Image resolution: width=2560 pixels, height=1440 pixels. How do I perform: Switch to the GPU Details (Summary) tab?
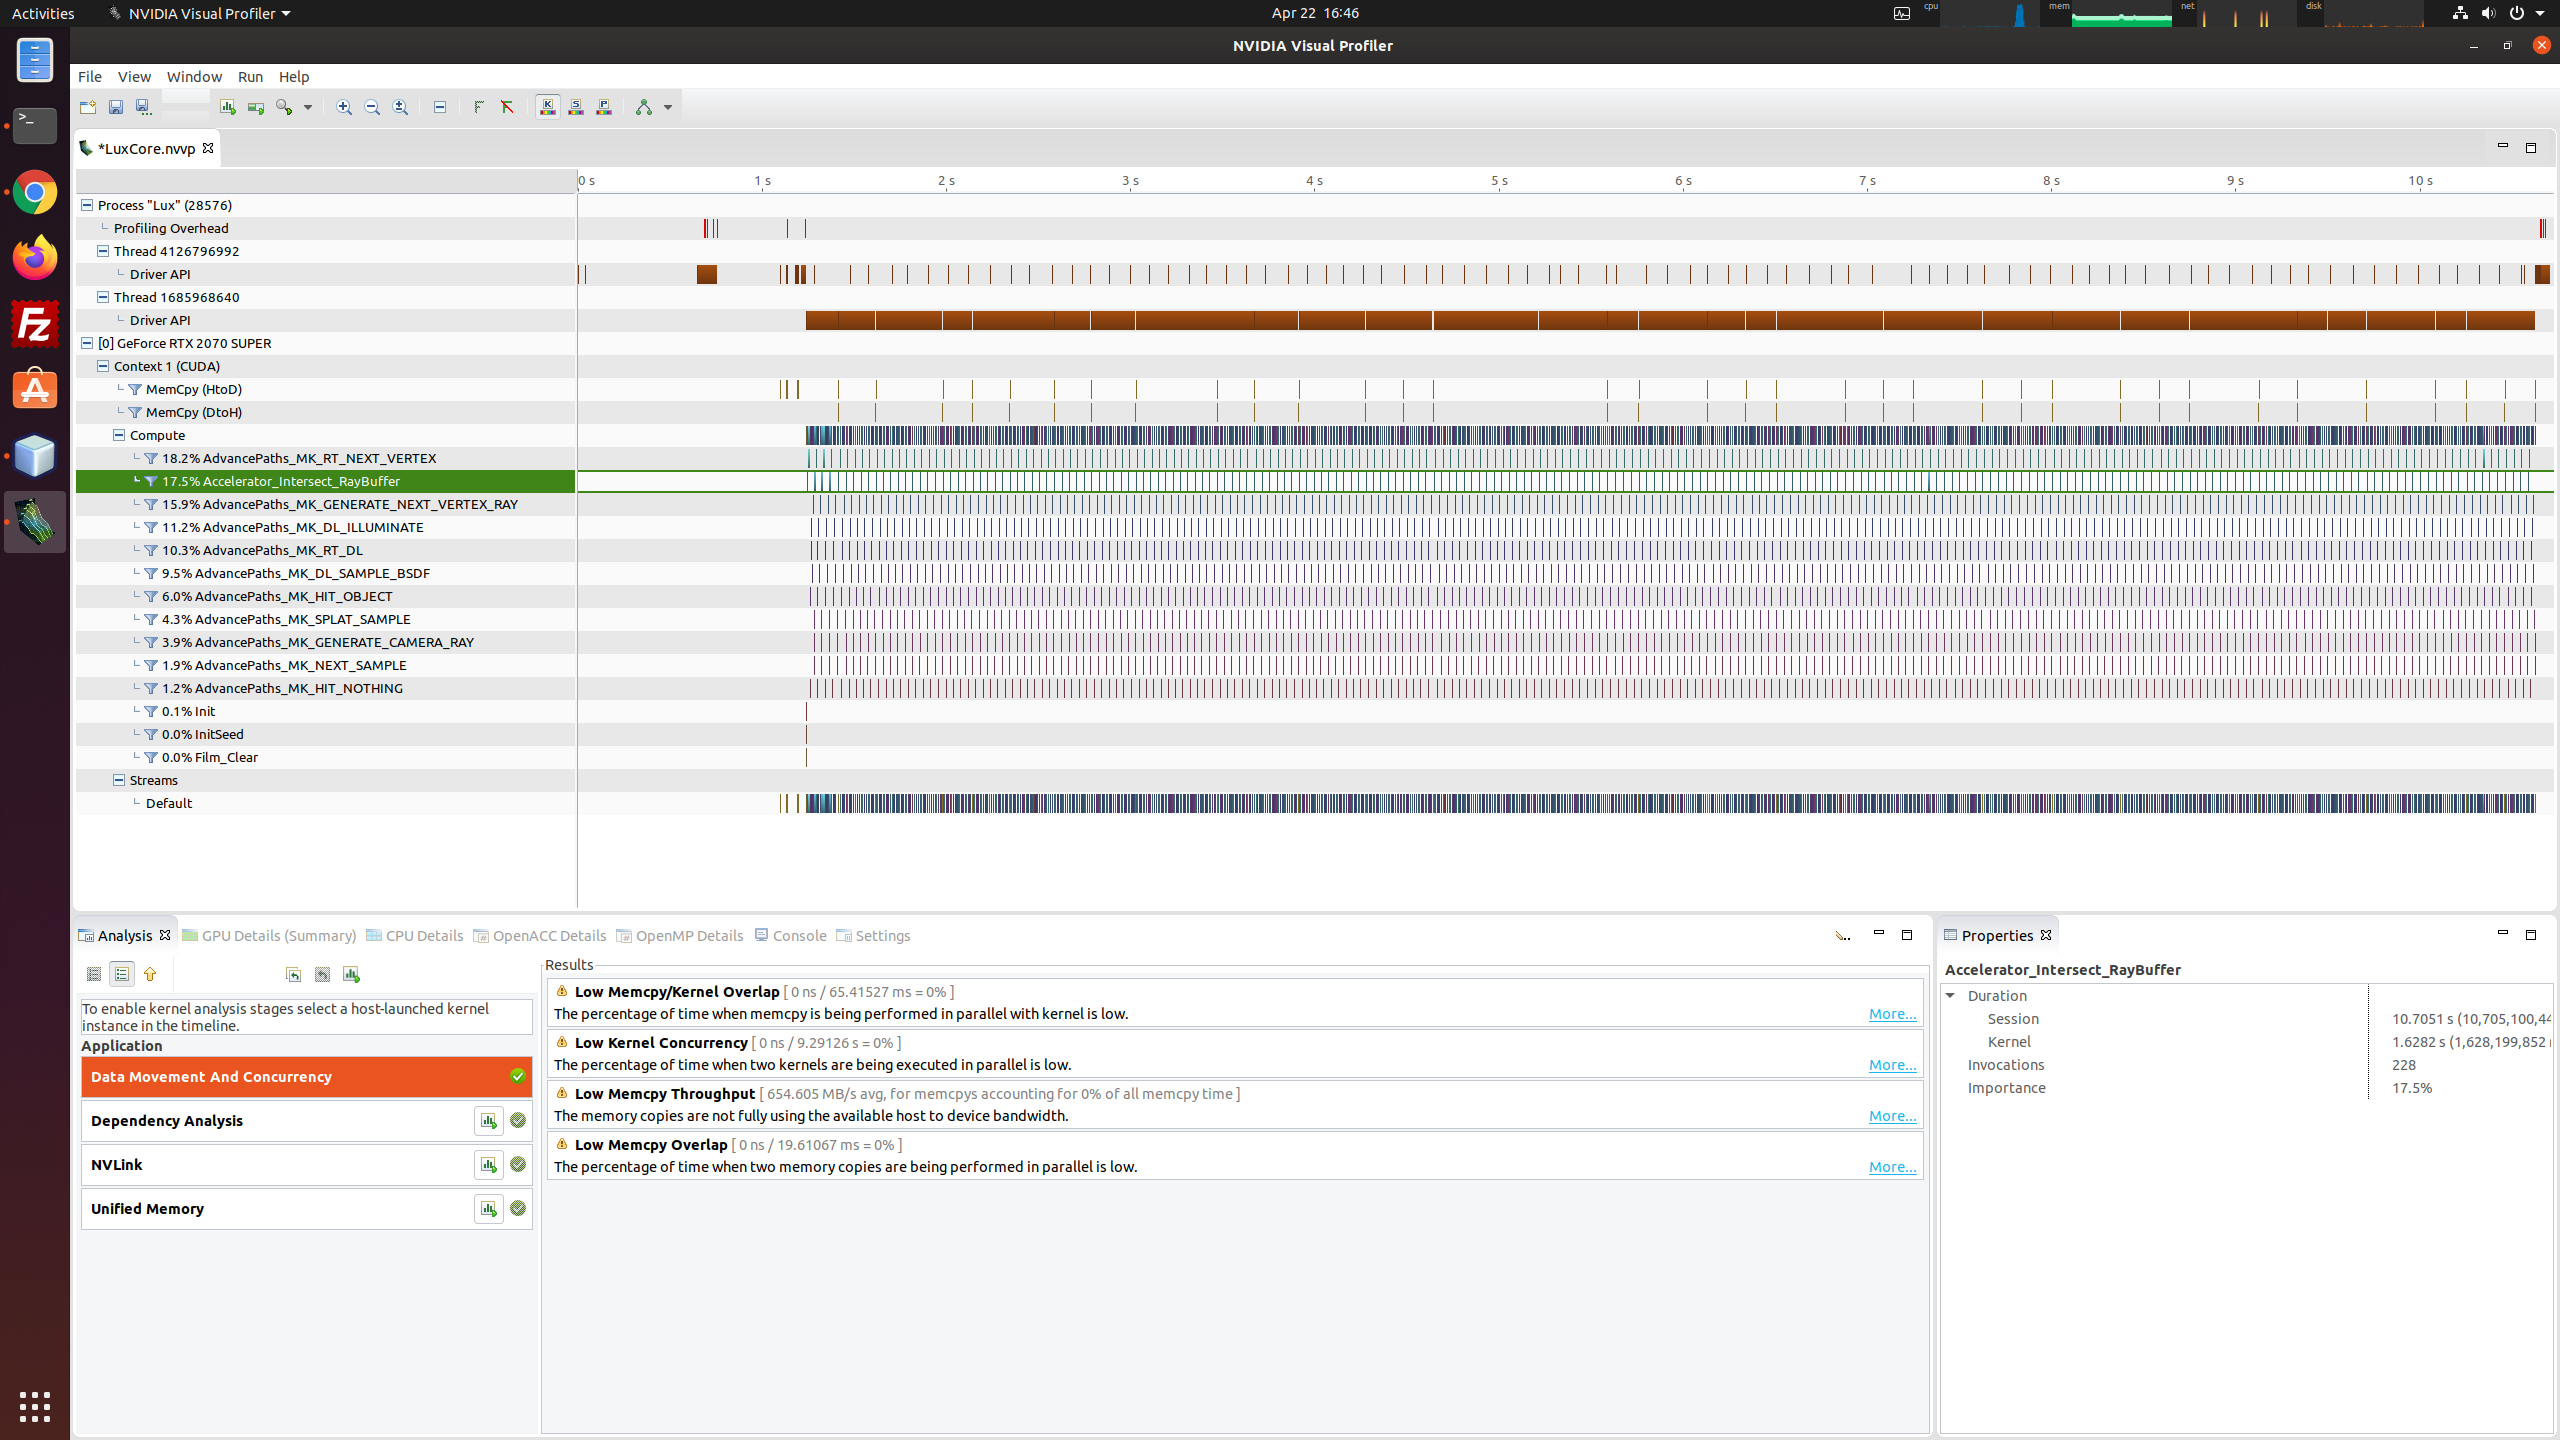click(x=269, y=936)
